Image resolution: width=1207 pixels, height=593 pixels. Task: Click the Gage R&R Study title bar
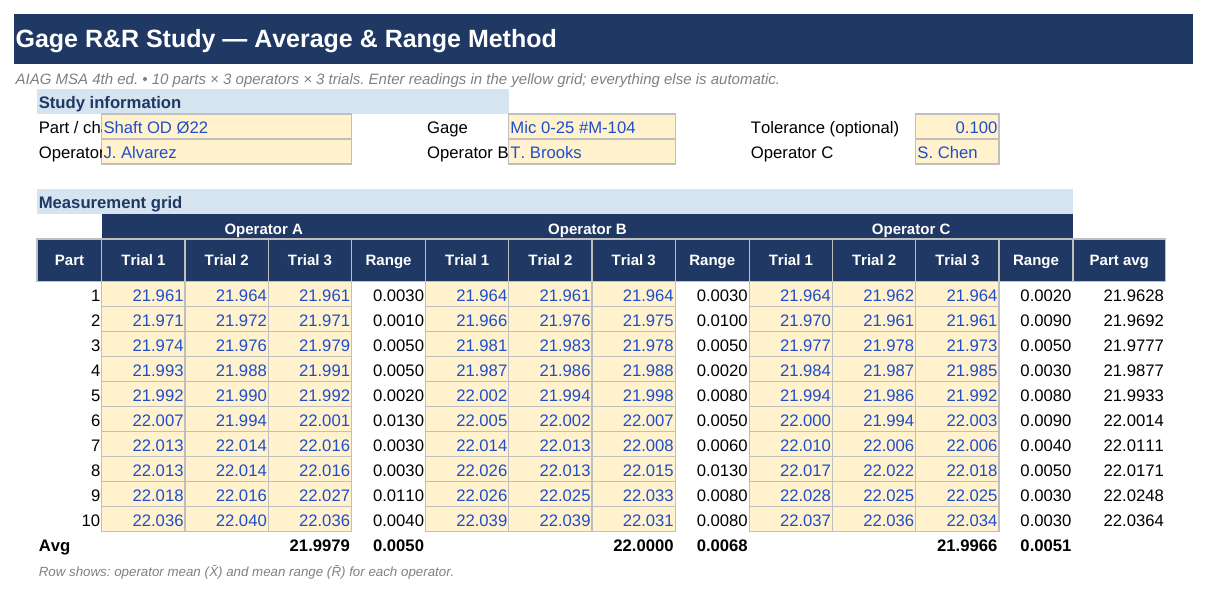[x=603, y=39]
